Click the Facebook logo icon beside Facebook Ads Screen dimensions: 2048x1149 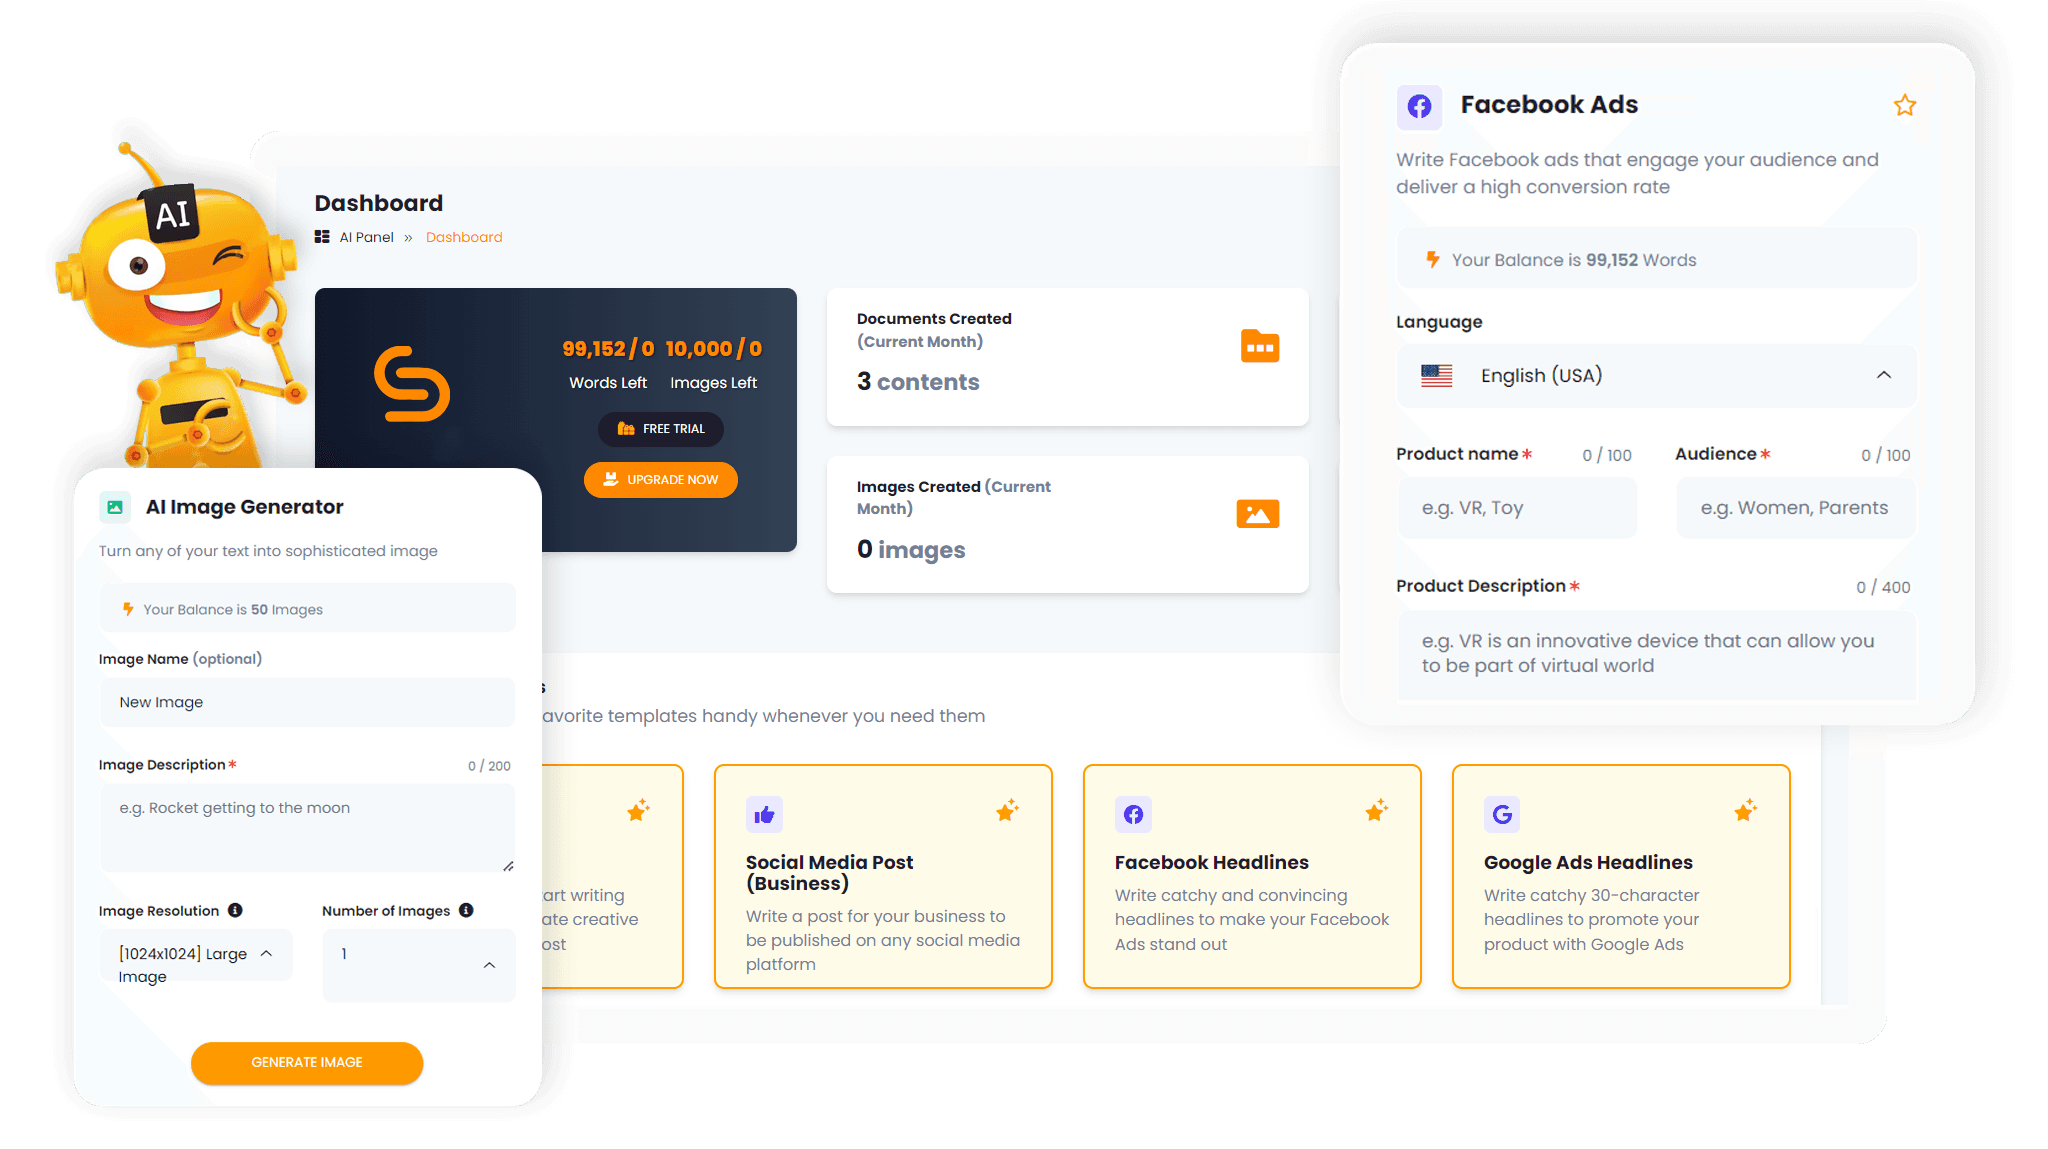(x=1419, y=106)
